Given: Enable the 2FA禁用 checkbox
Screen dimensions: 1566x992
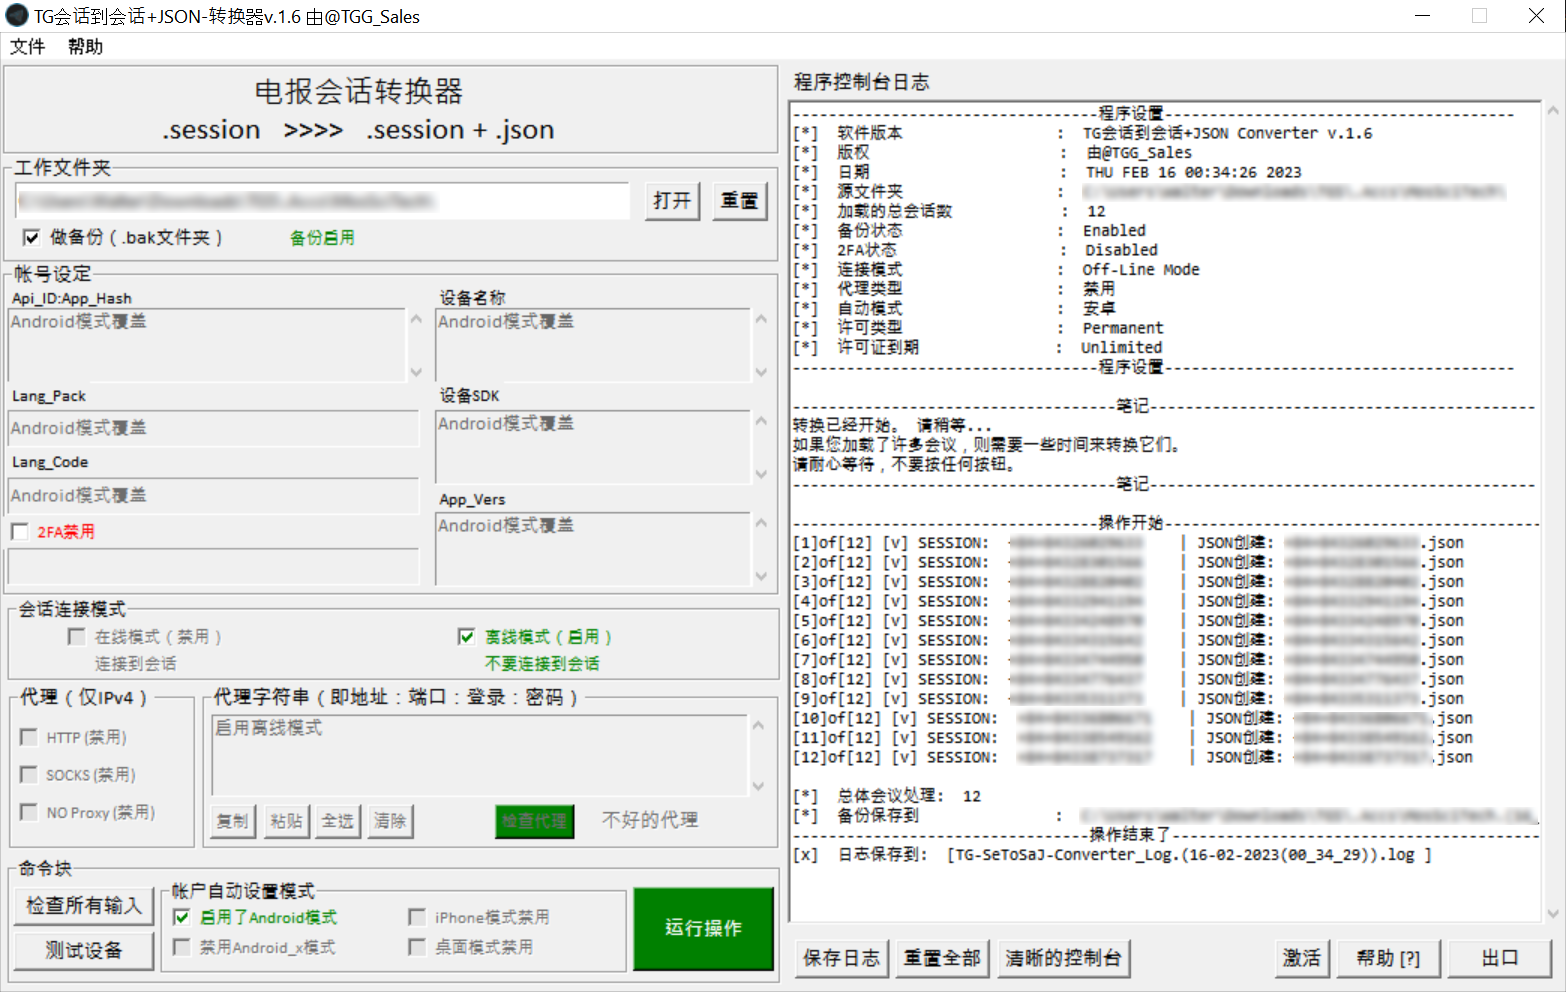Looking at the screenshot, I should [19, 531].
